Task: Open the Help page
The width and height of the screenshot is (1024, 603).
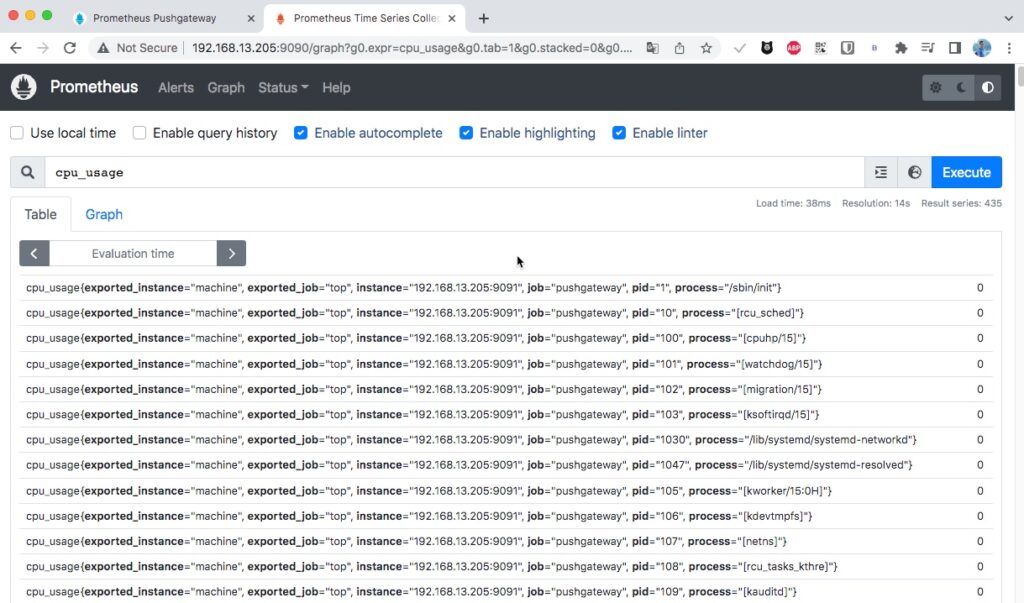Action: 336,88
